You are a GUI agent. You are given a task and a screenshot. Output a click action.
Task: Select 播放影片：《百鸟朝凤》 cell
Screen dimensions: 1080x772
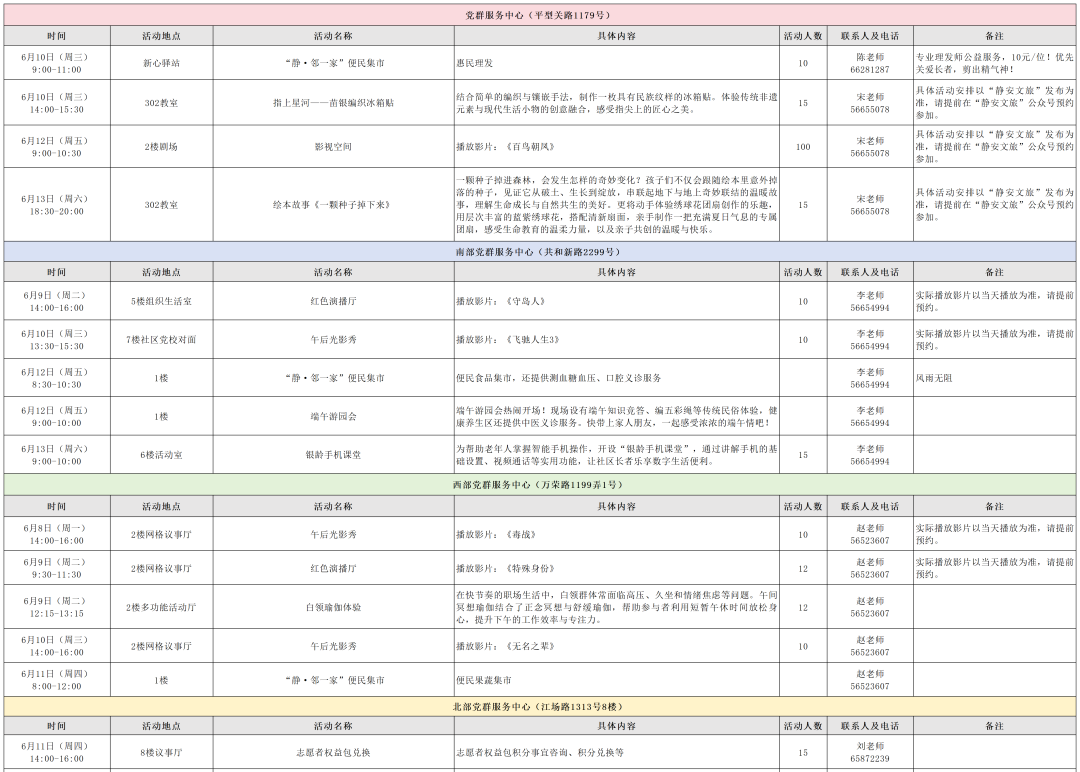(x=616, y=147)
